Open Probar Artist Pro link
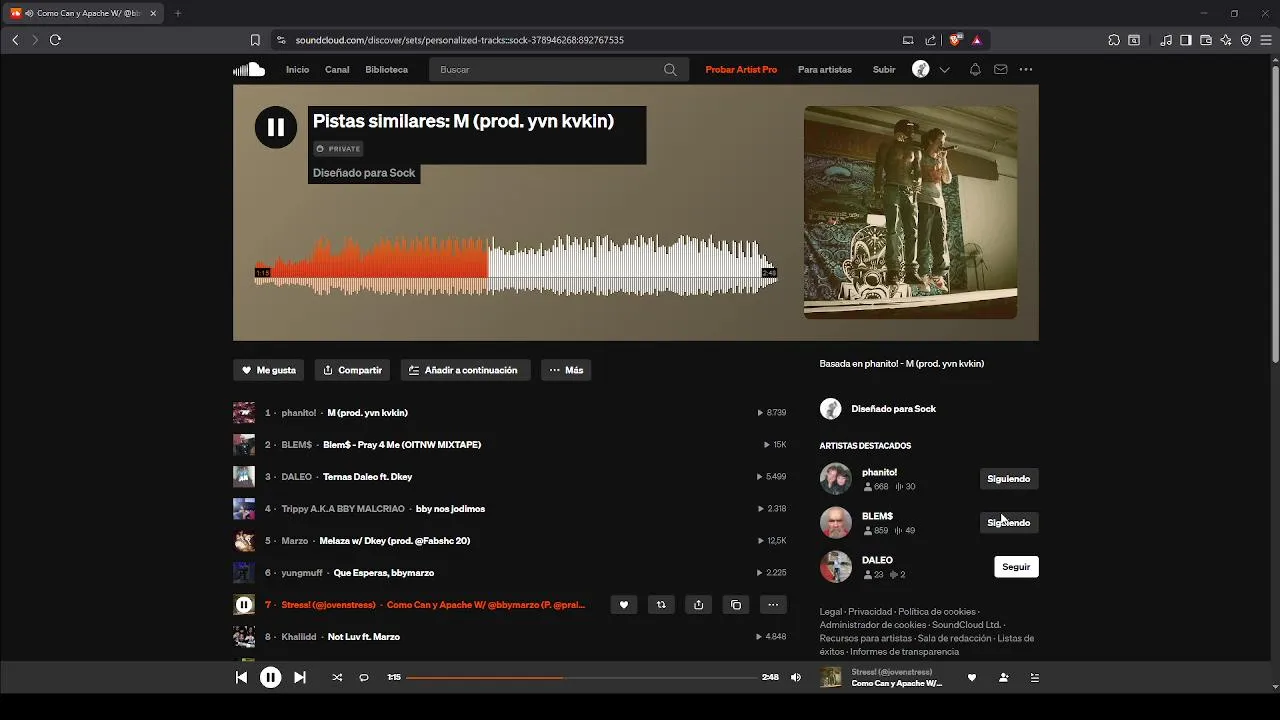 (741, 70)
